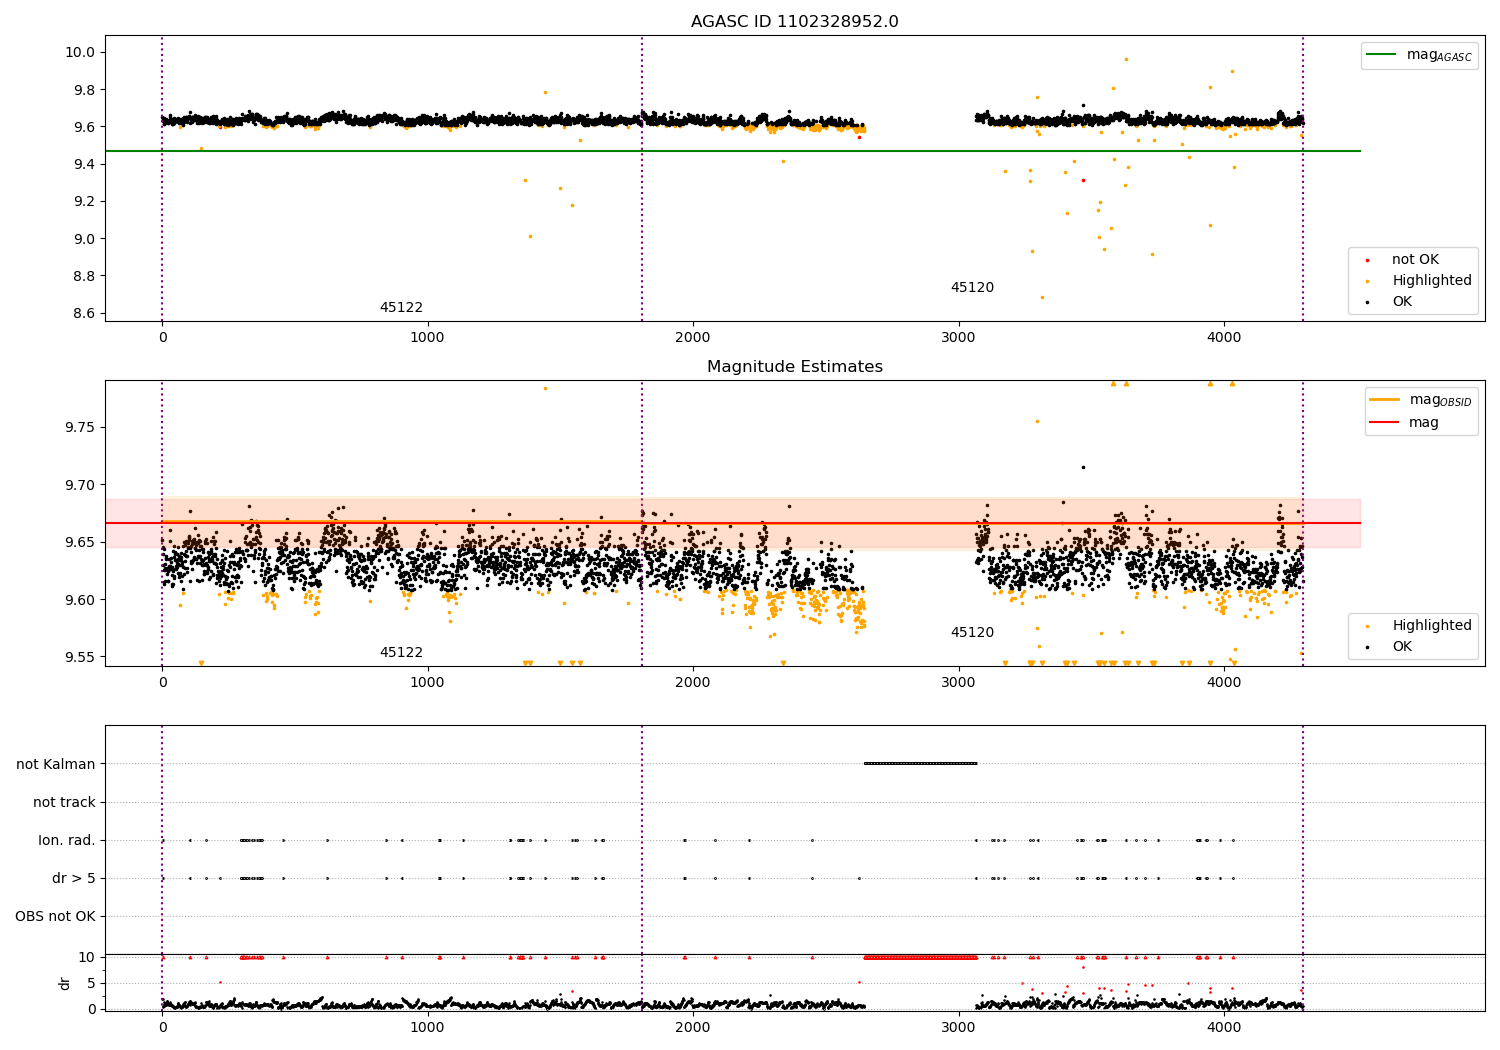The width and height of the screenshot is (1500, 1050).
Task: Click the red mag line in middle plot
Action: click(733, 523)
